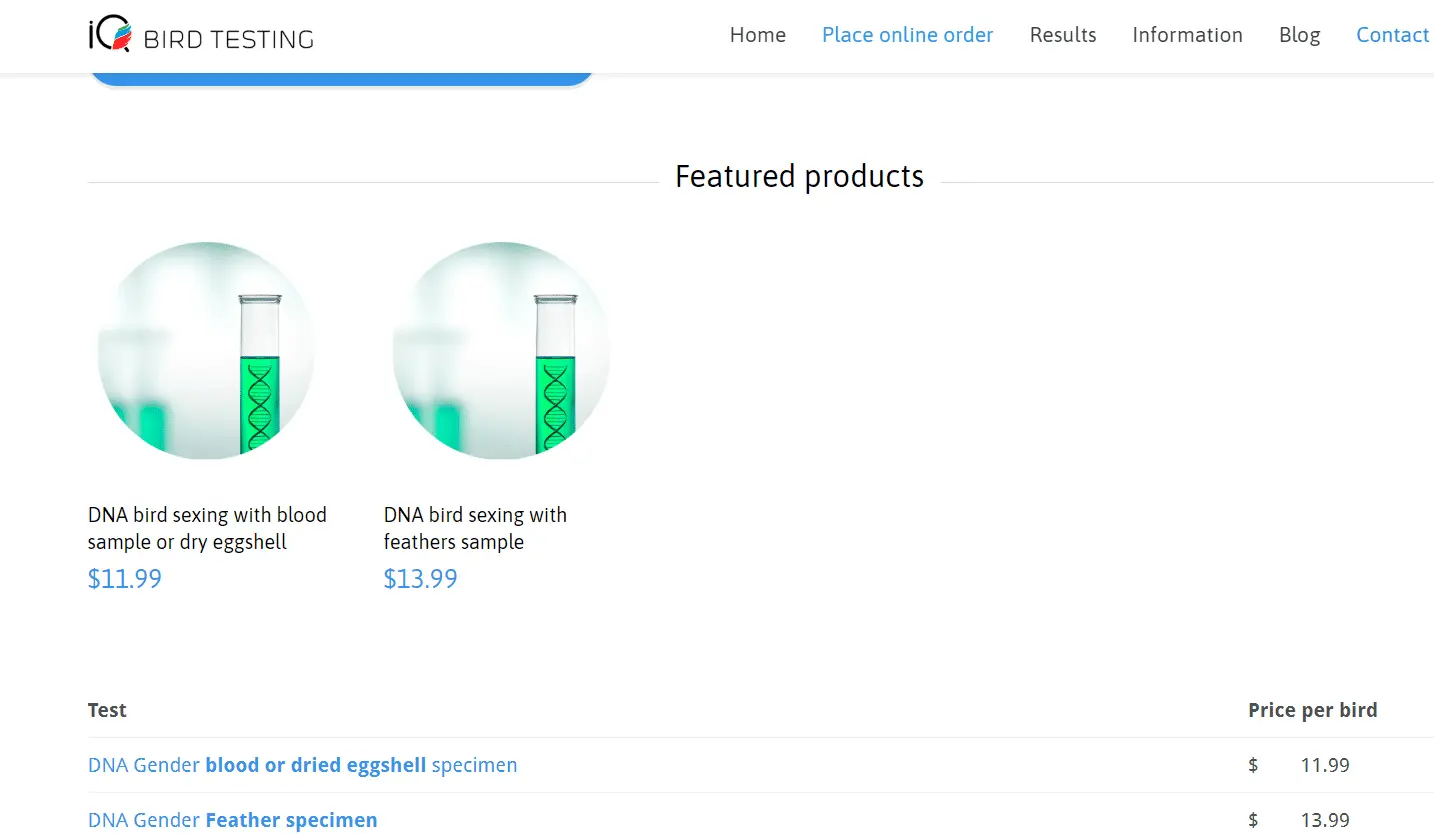Click blood sample product test tube image
The width and height of the screenshot is (1434, 834).
pos(207,350)
